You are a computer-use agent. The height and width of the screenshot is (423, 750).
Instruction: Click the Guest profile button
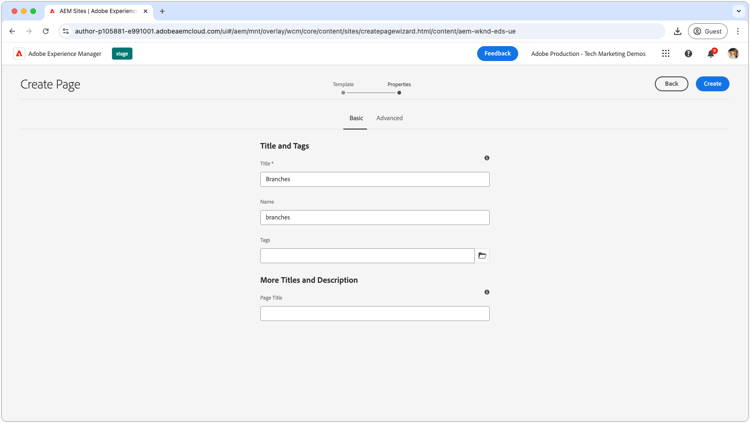click(x=707, y=31)
